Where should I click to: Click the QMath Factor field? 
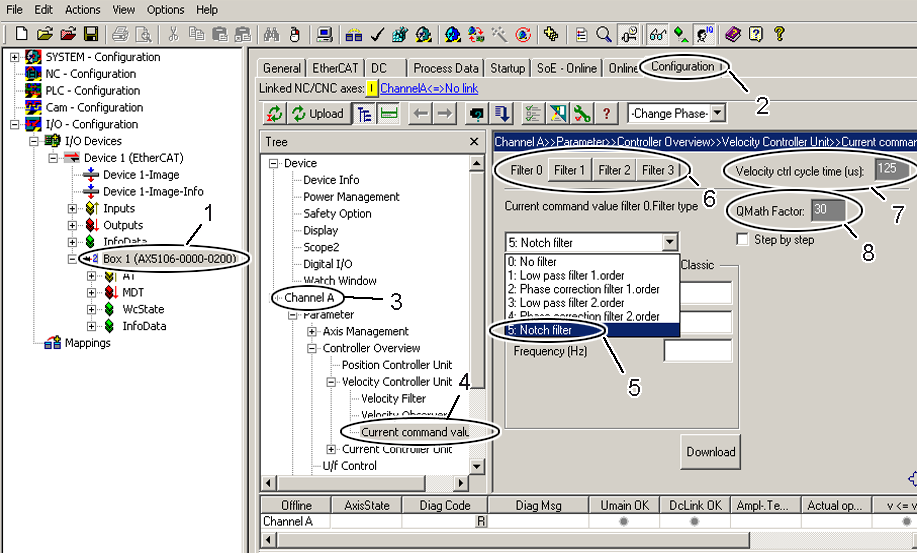click(x=828, y=211)
